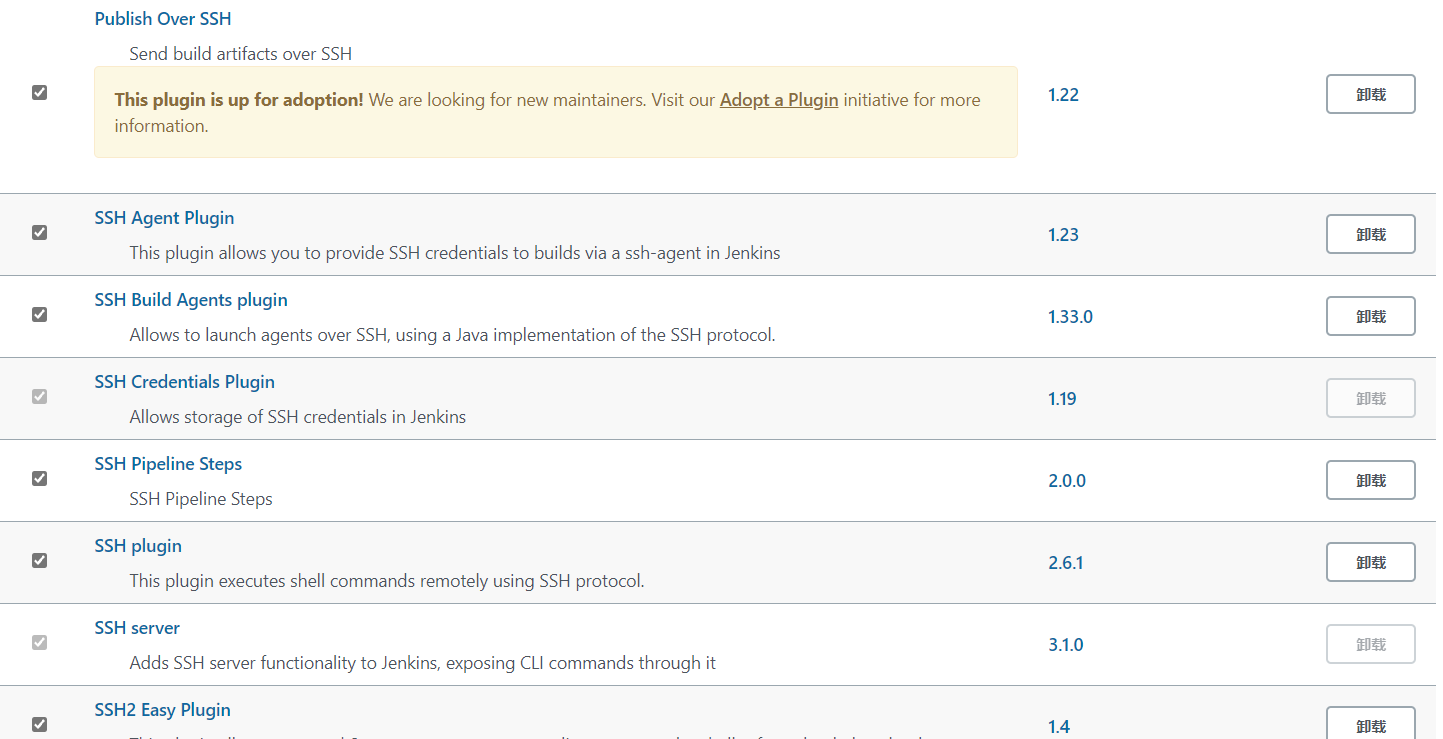
Task: Disable the SSH Build Agents plugin checkbox
Action: pos(39,315)
